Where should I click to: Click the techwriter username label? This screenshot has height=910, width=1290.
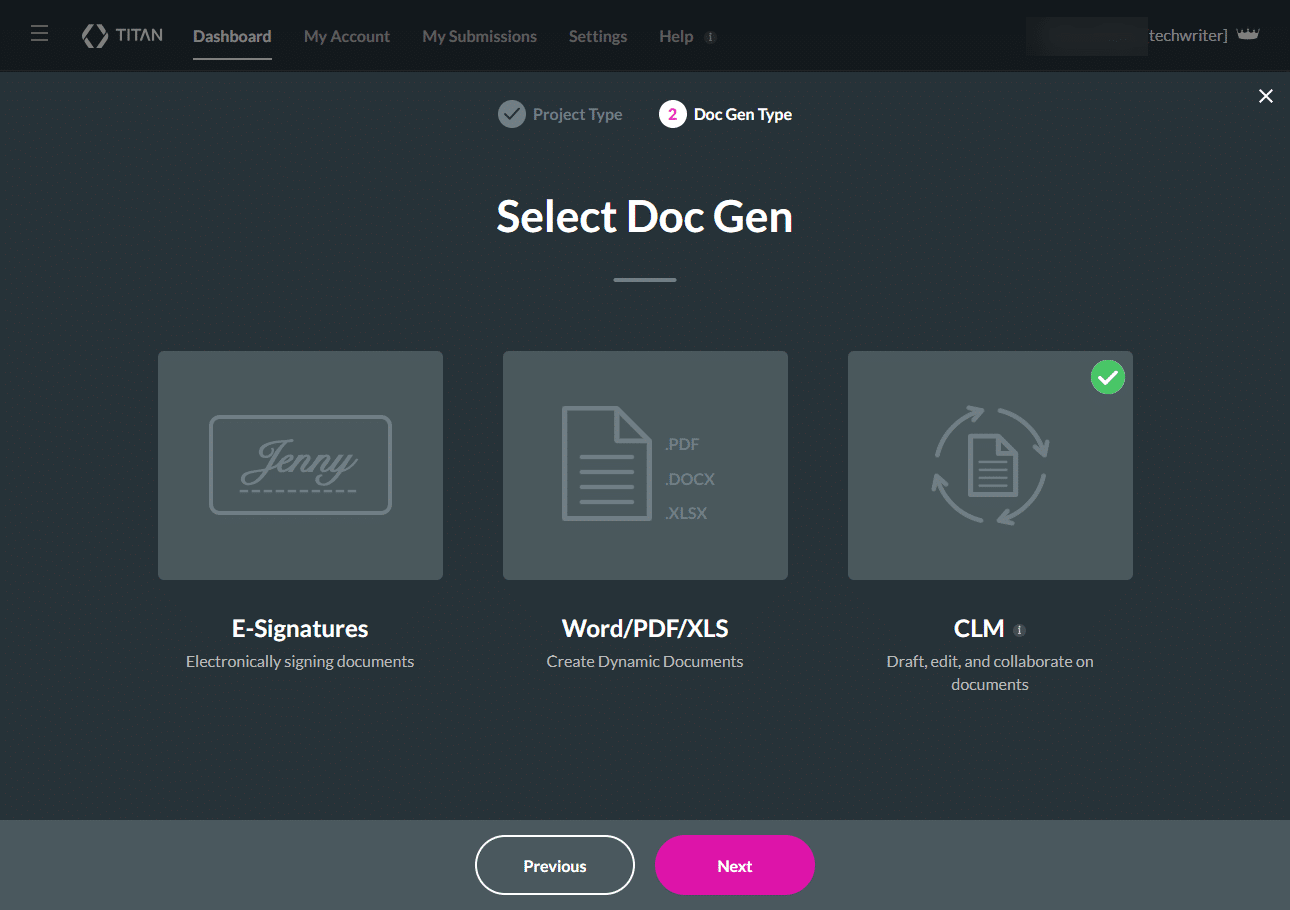[x=1188, y=36]
